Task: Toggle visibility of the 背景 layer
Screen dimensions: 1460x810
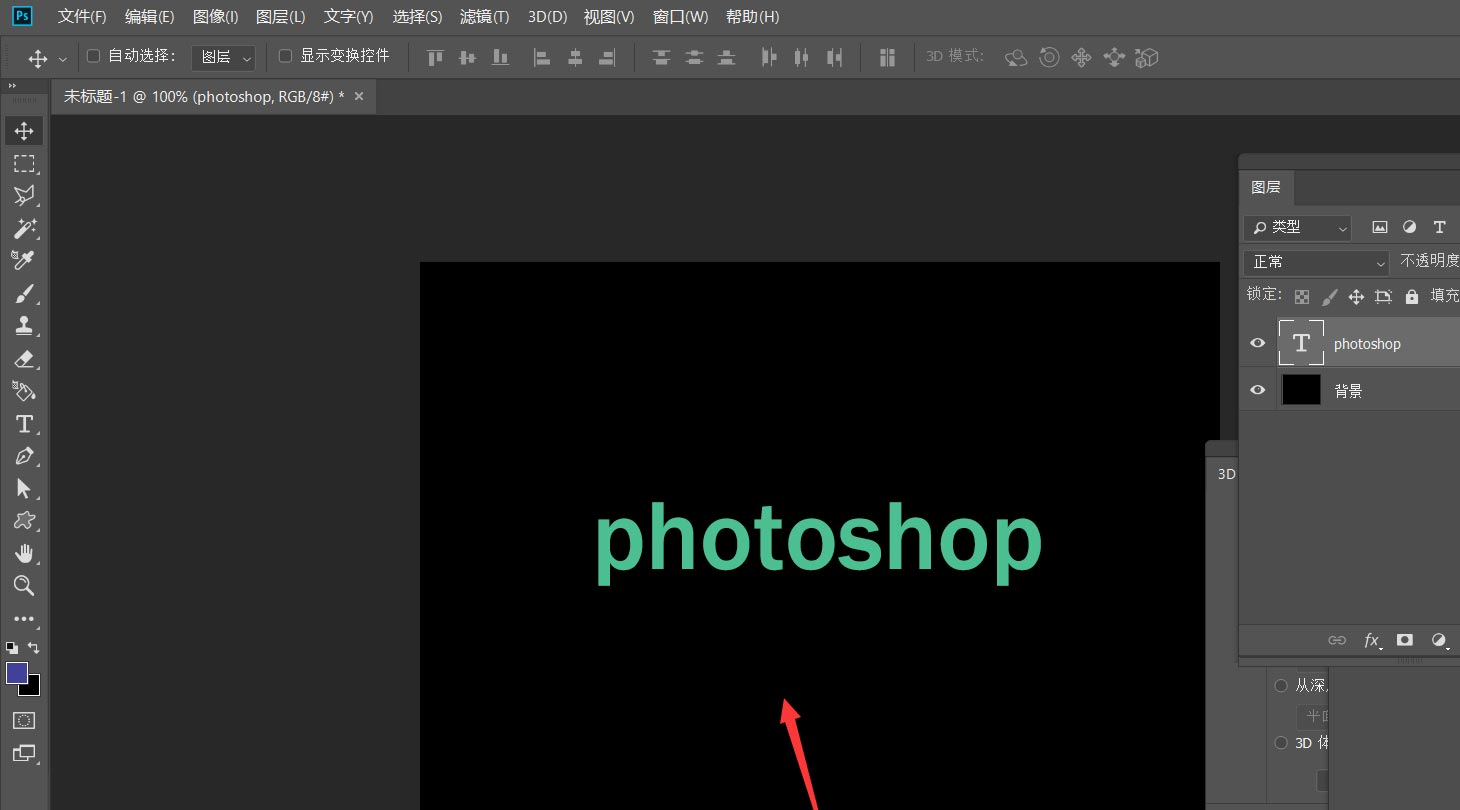Action: click(1257, 390)
